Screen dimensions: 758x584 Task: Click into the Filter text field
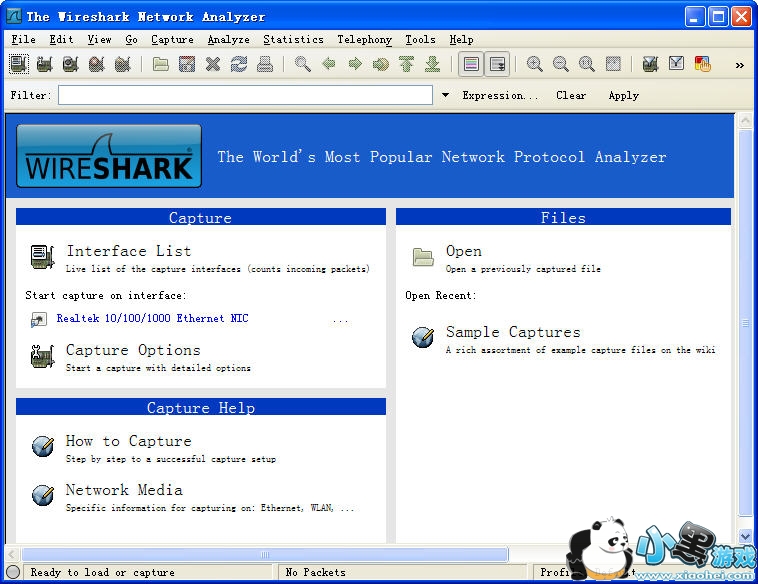[x=245, y=96]
